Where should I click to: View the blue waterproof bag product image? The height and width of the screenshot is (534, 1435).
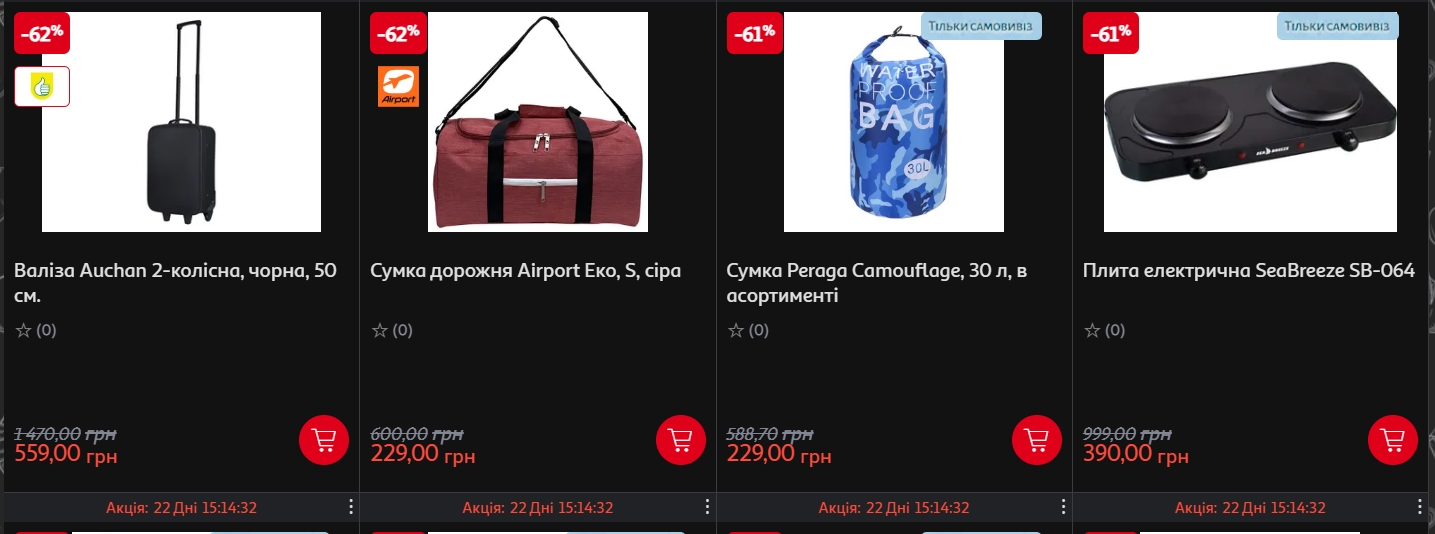(x=894, y=122)
